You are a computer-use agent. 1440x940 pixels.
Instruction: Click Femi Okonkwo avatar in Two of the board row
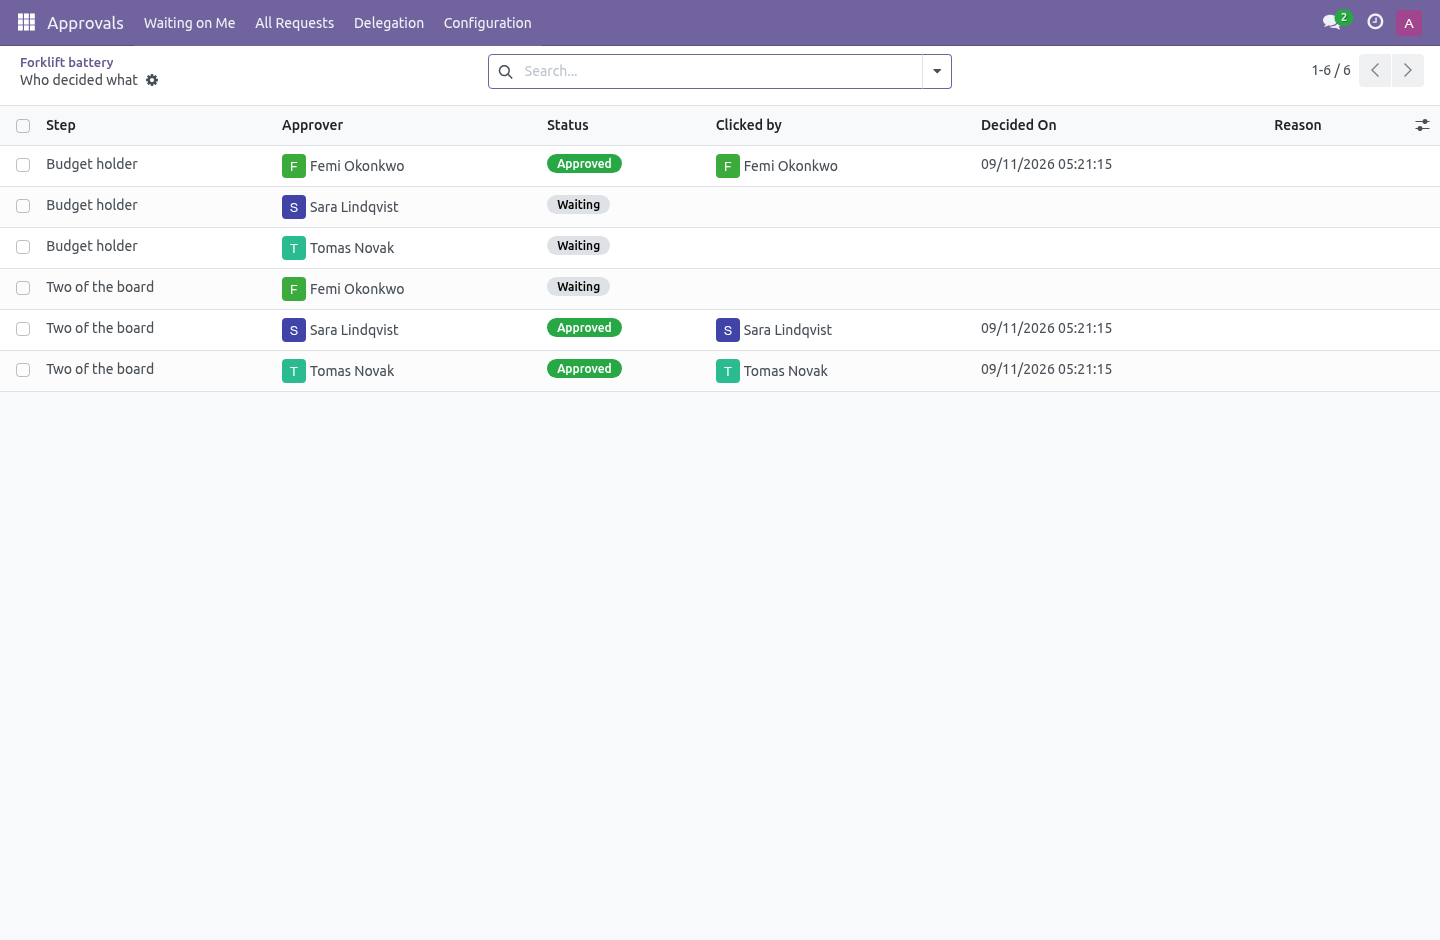click(294, 289)
